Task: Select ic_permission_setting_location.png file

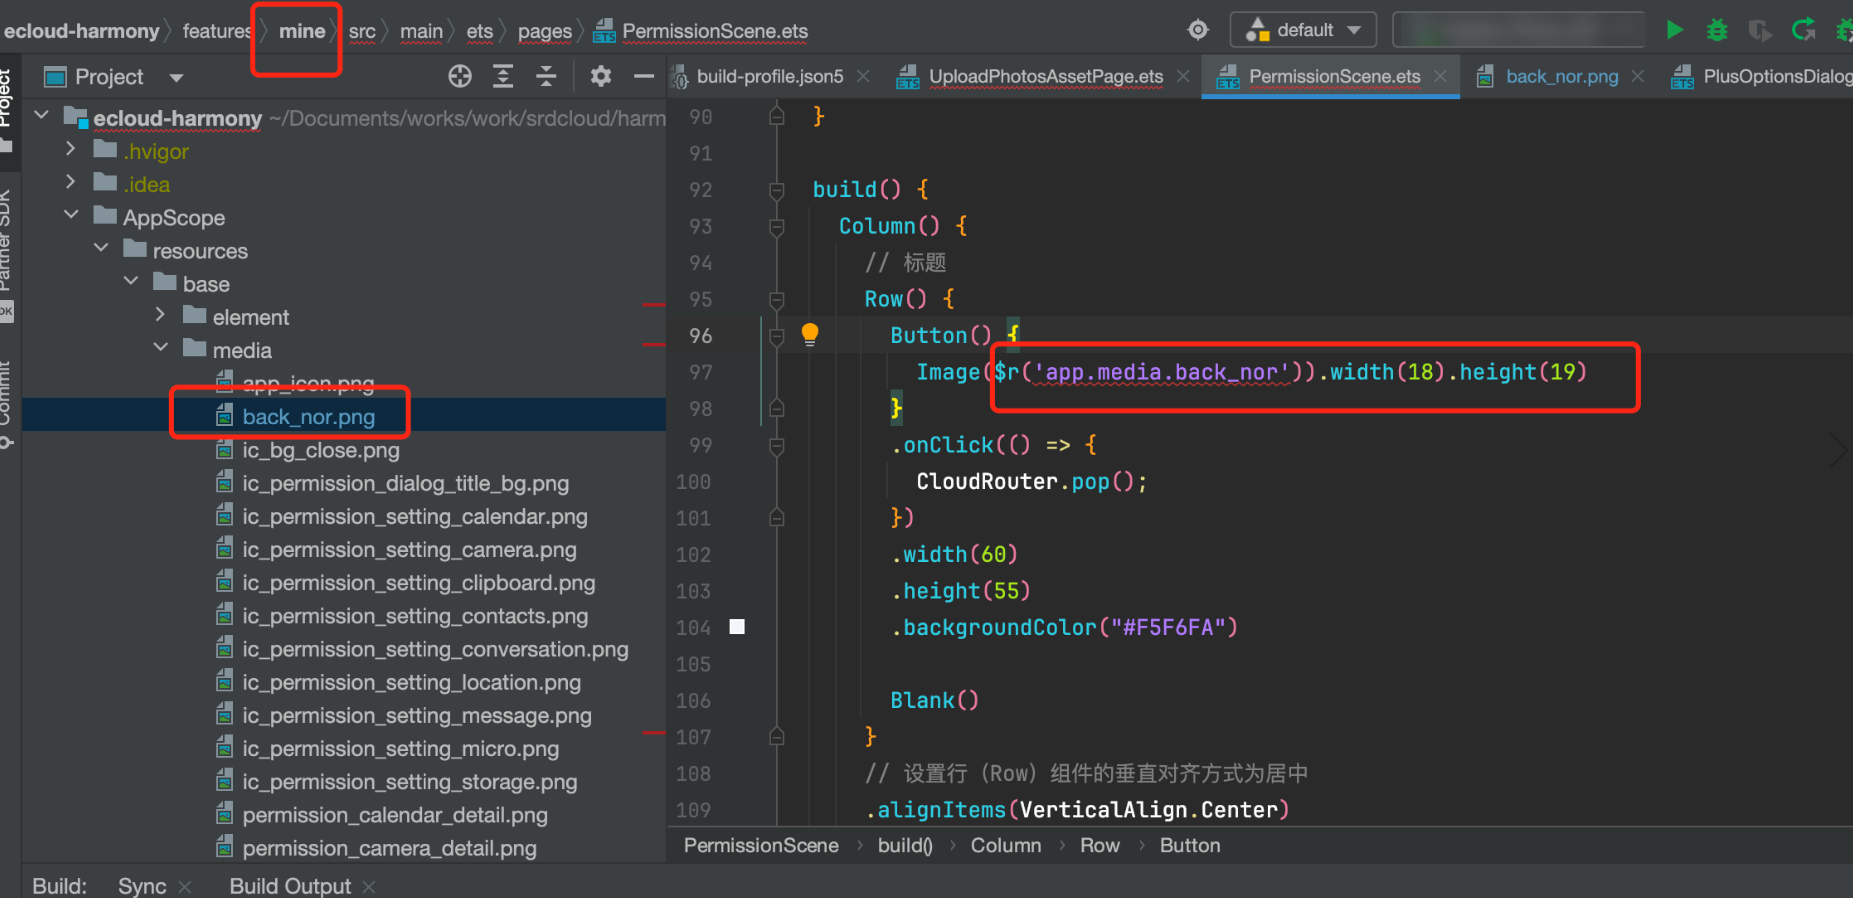Action: (x=411, y=682)
